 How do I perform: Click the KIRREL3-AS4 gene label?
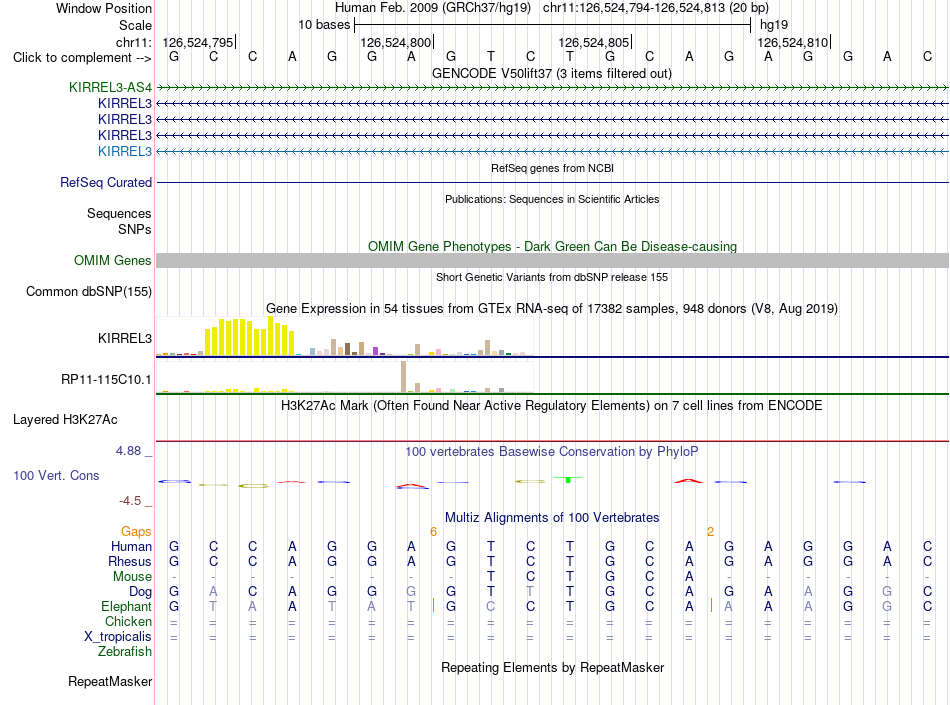pos(110,87)
